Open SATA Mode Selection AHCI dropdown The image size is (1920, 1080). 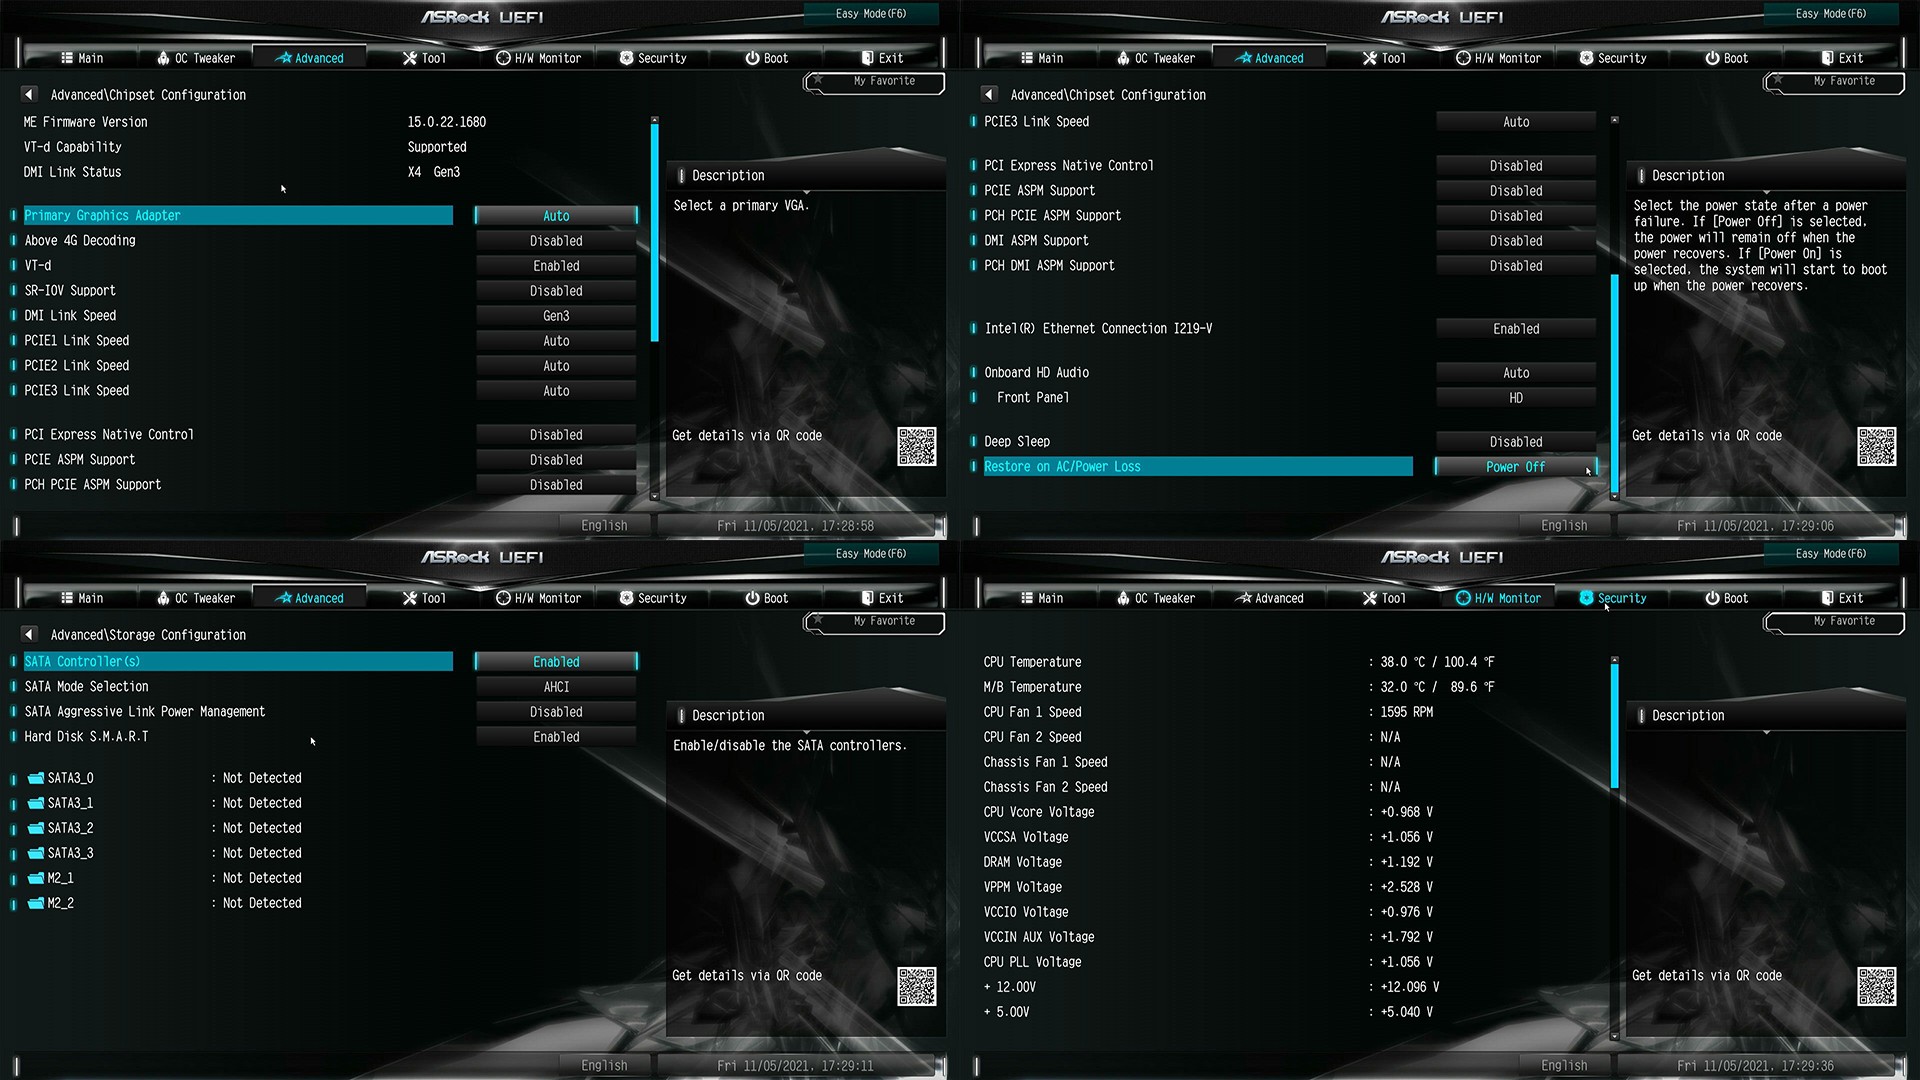556,687
